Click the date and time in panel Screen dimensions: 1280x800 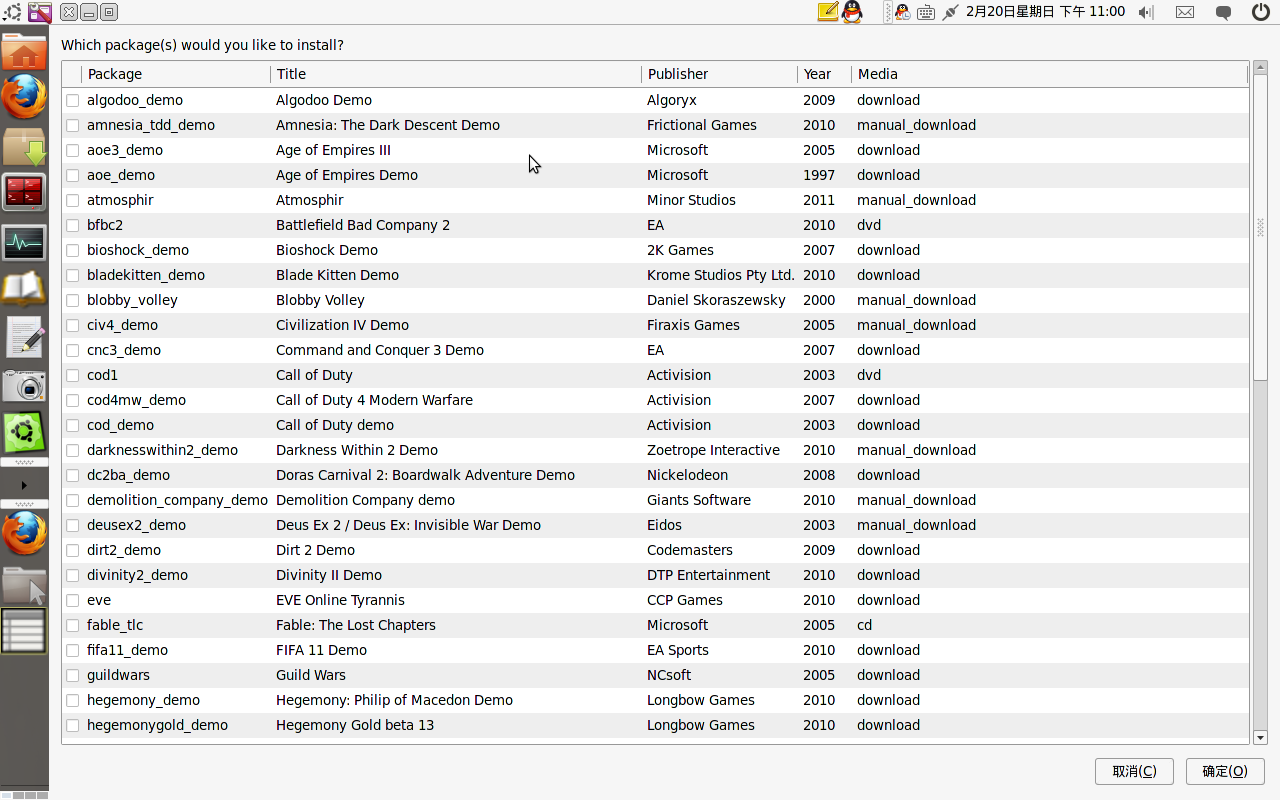(x=1045, y=12)
